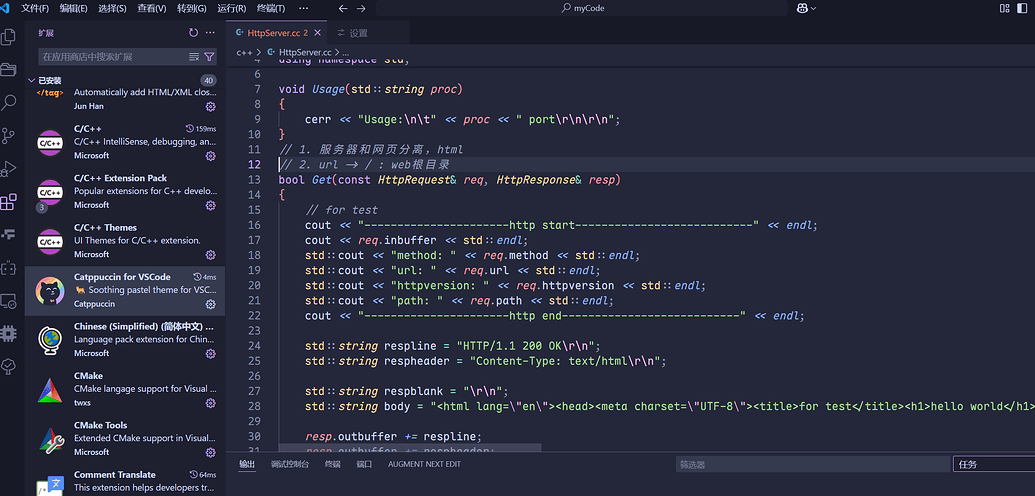Select the 输出 output panel tab
1035x496 pixels.
[x=247, y=464]
